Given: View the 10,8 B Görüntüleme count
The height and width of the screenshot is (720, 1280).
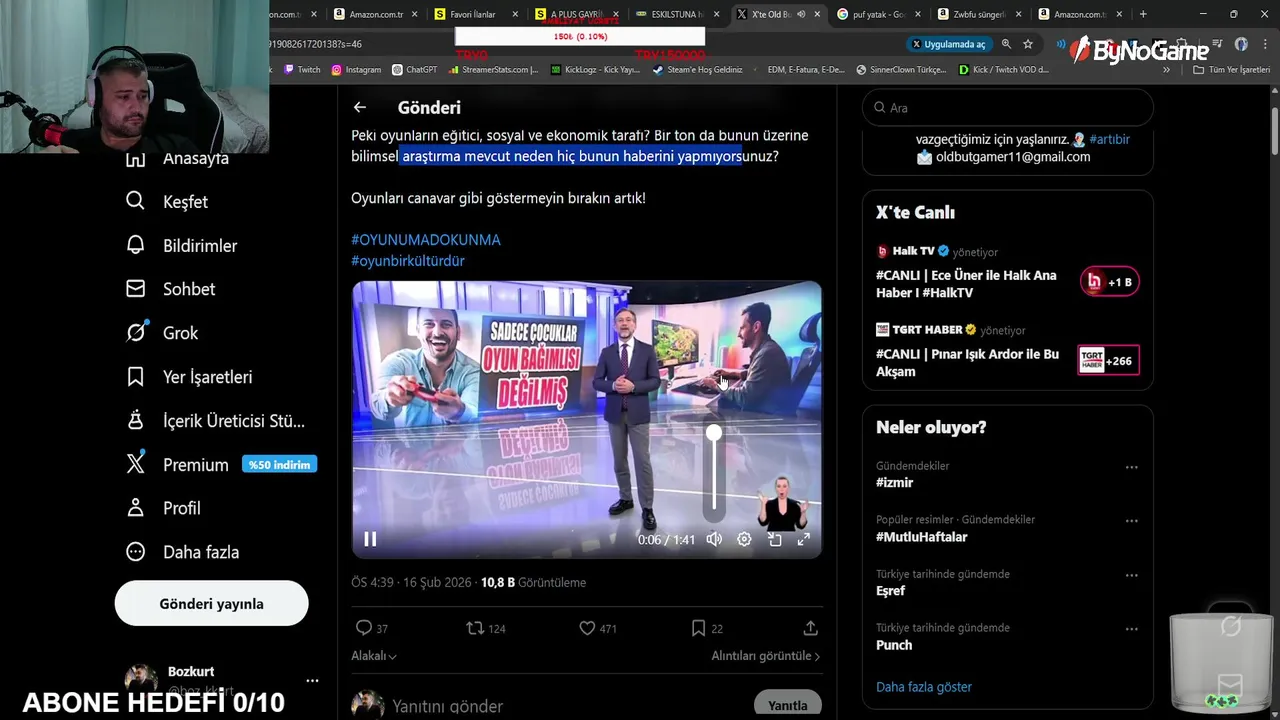Looking at the screenshot, I should [533, 582].
